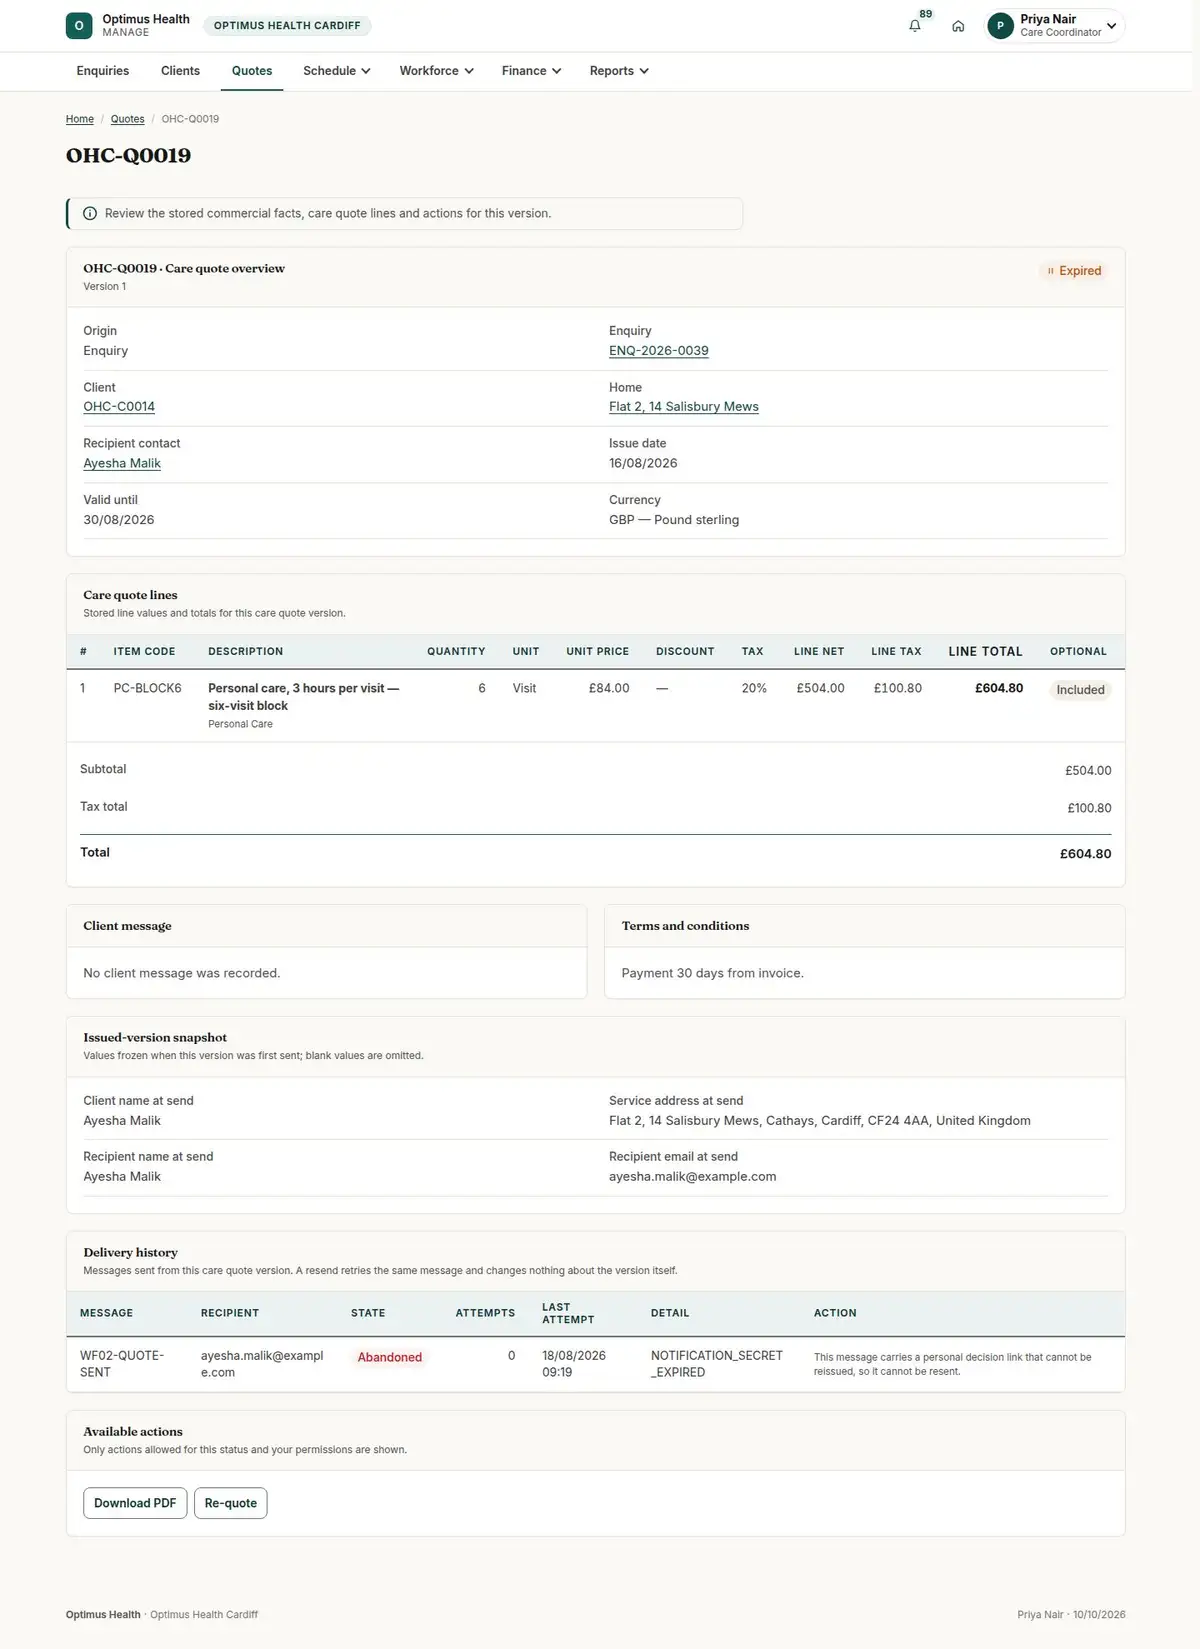Open Flat 2, 14 Salisbury Mews link

click(x=684, y=407)
